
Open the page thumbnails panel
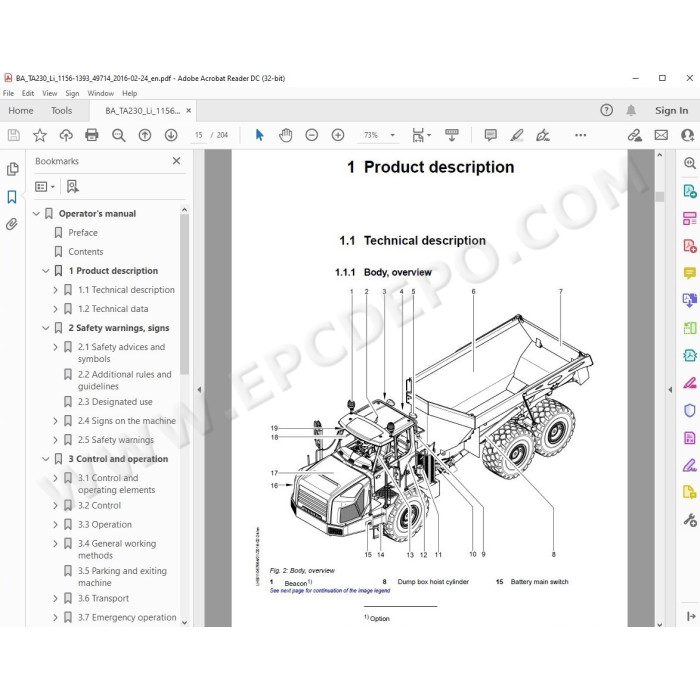tap(12, 169)
